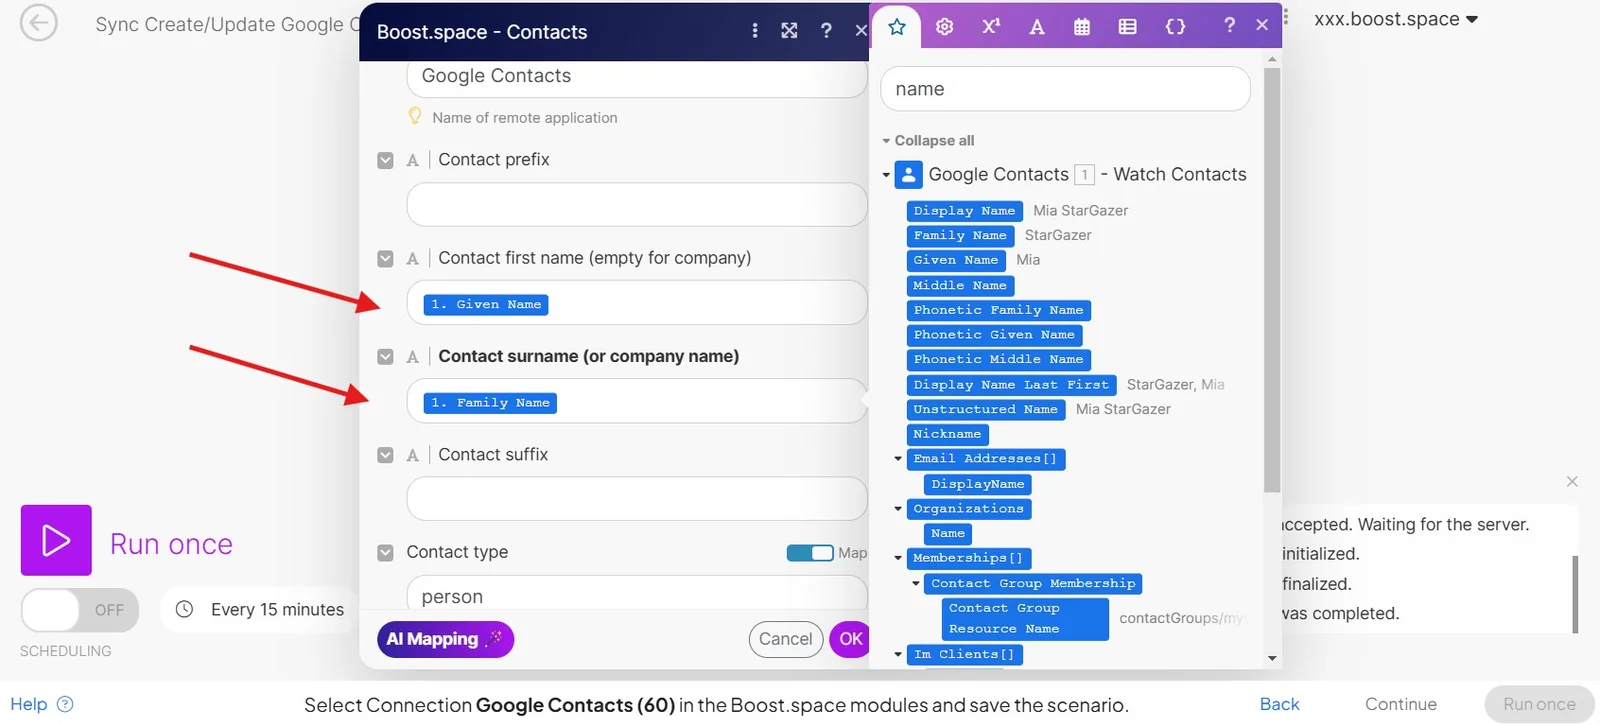
Task: Toggle the Contact type checkbox
Action: 385,553
